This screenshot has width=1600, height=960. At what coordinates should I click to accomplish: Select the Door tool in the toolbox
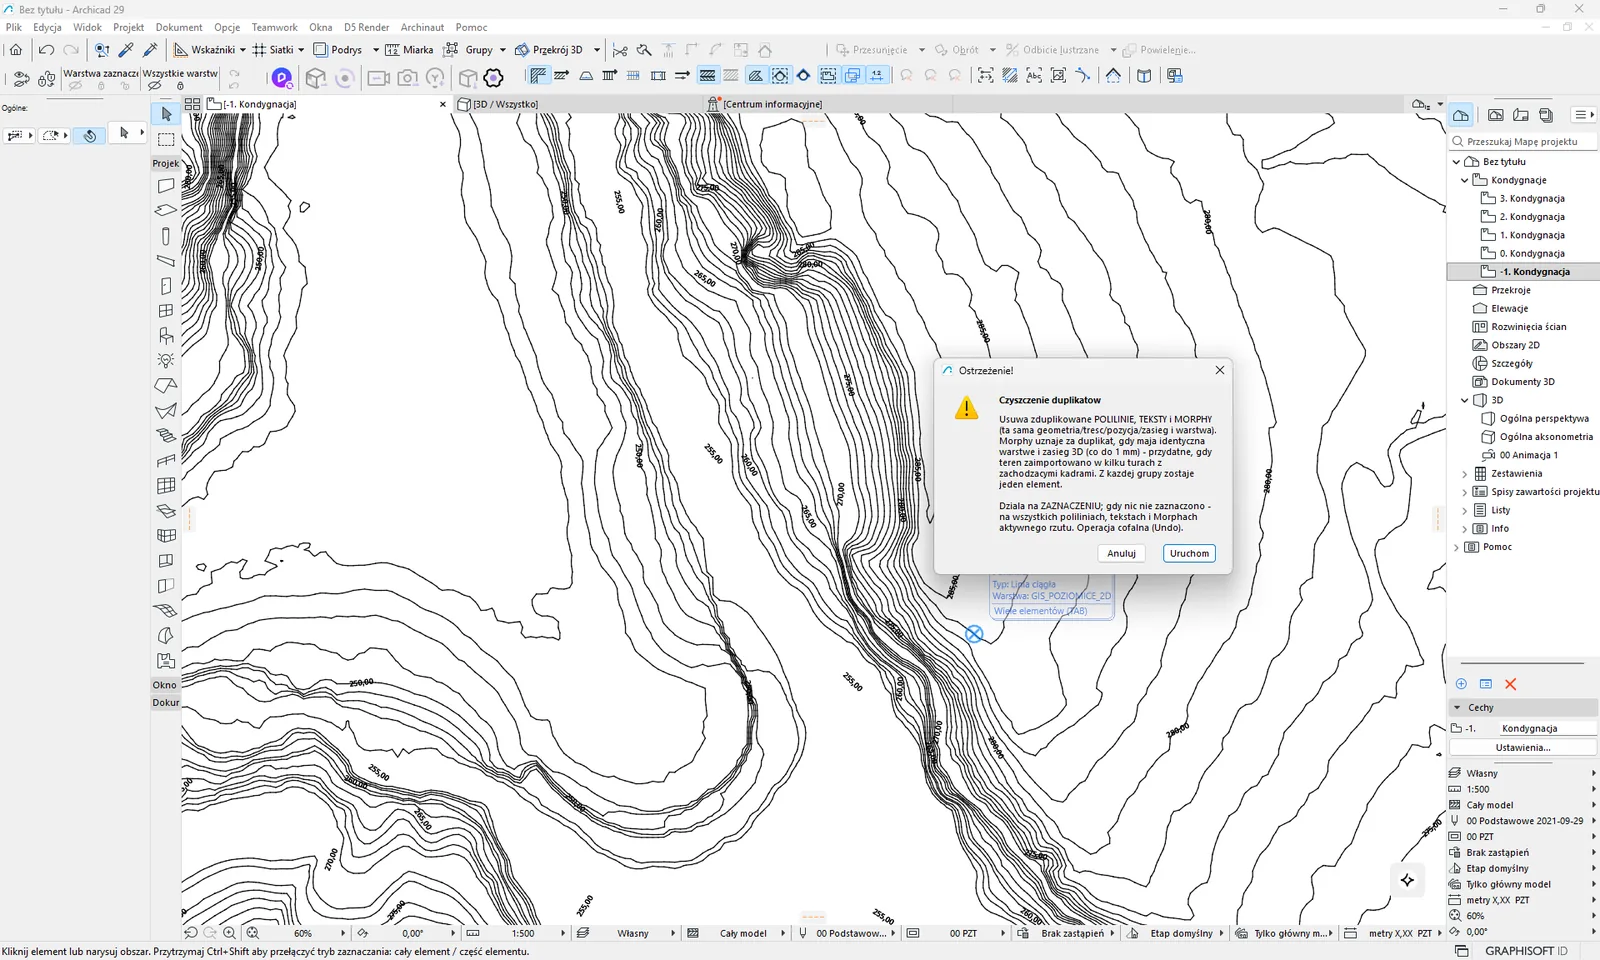[166, 286]
